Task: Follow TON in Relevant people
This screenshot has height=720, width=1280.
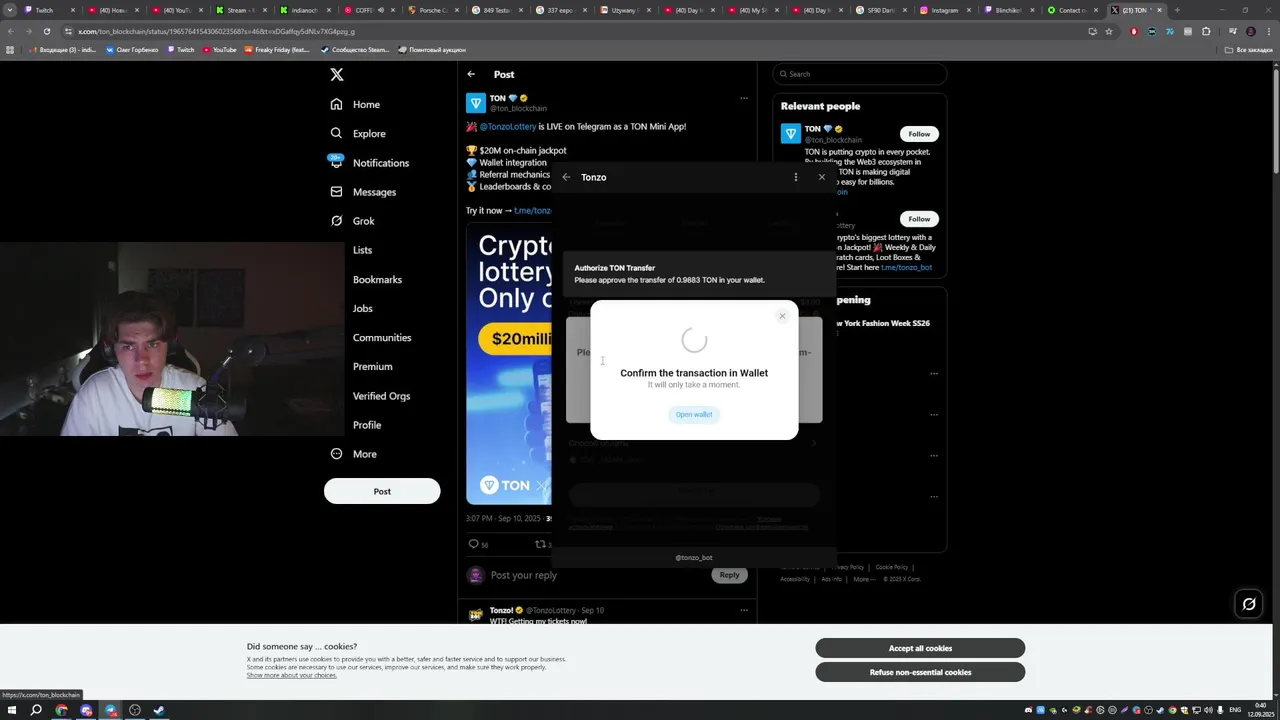Action: 919,134
